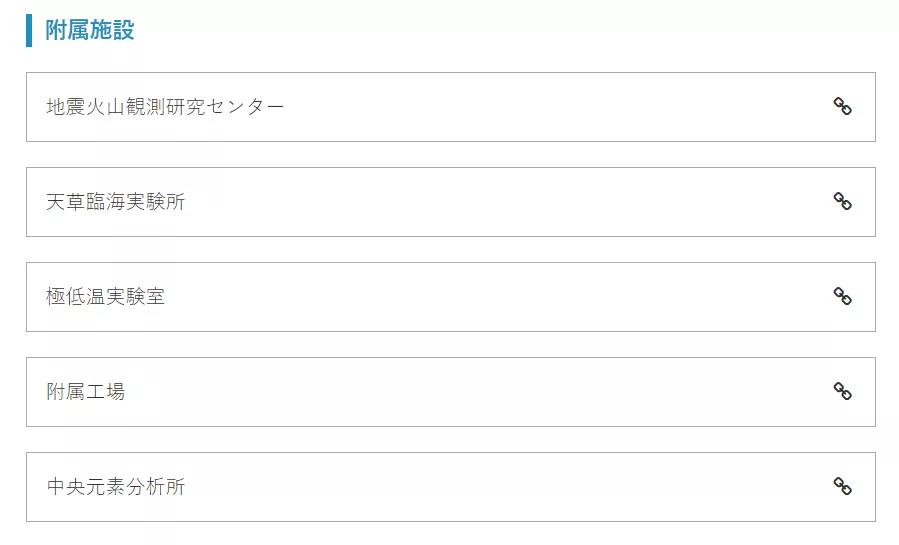
Task: Click the chain link icon for 天草臨海実験所
Action: (x=842, y=202)
